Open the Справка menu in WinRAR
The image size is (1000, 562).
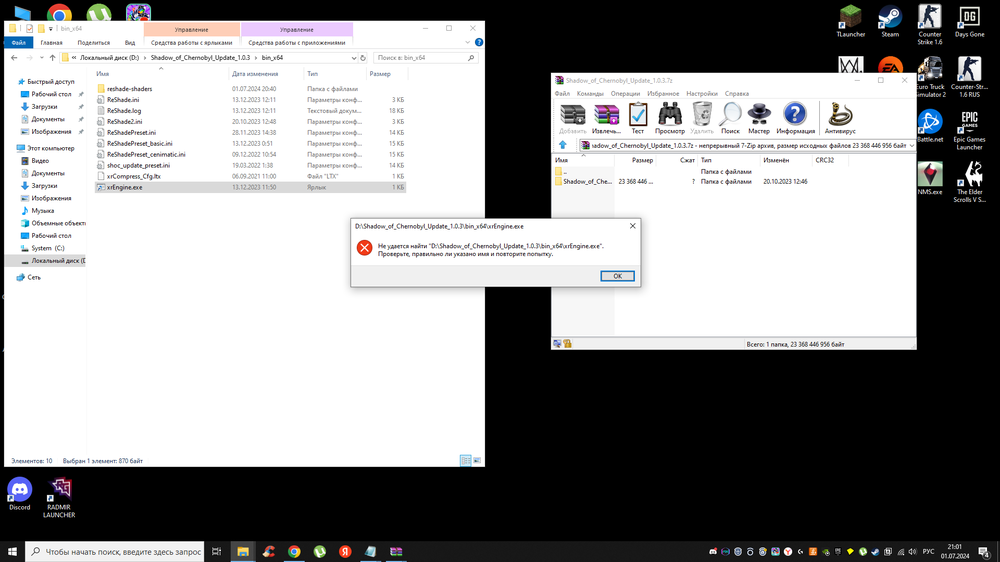coord(737,94)
